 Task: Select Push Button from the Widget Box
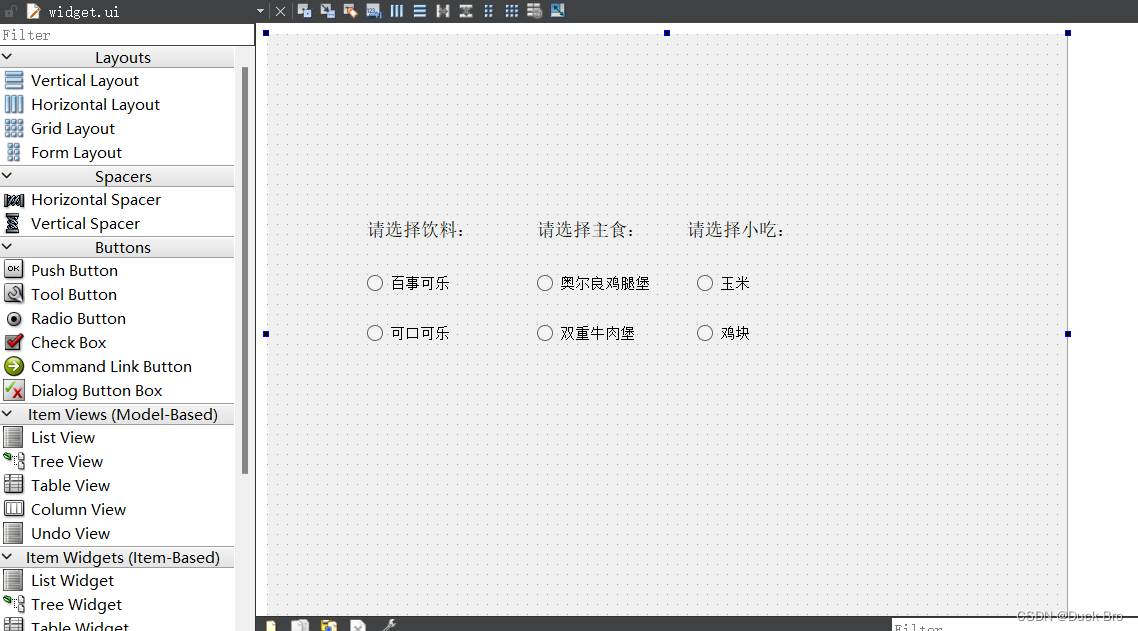[x=73, y=270]
